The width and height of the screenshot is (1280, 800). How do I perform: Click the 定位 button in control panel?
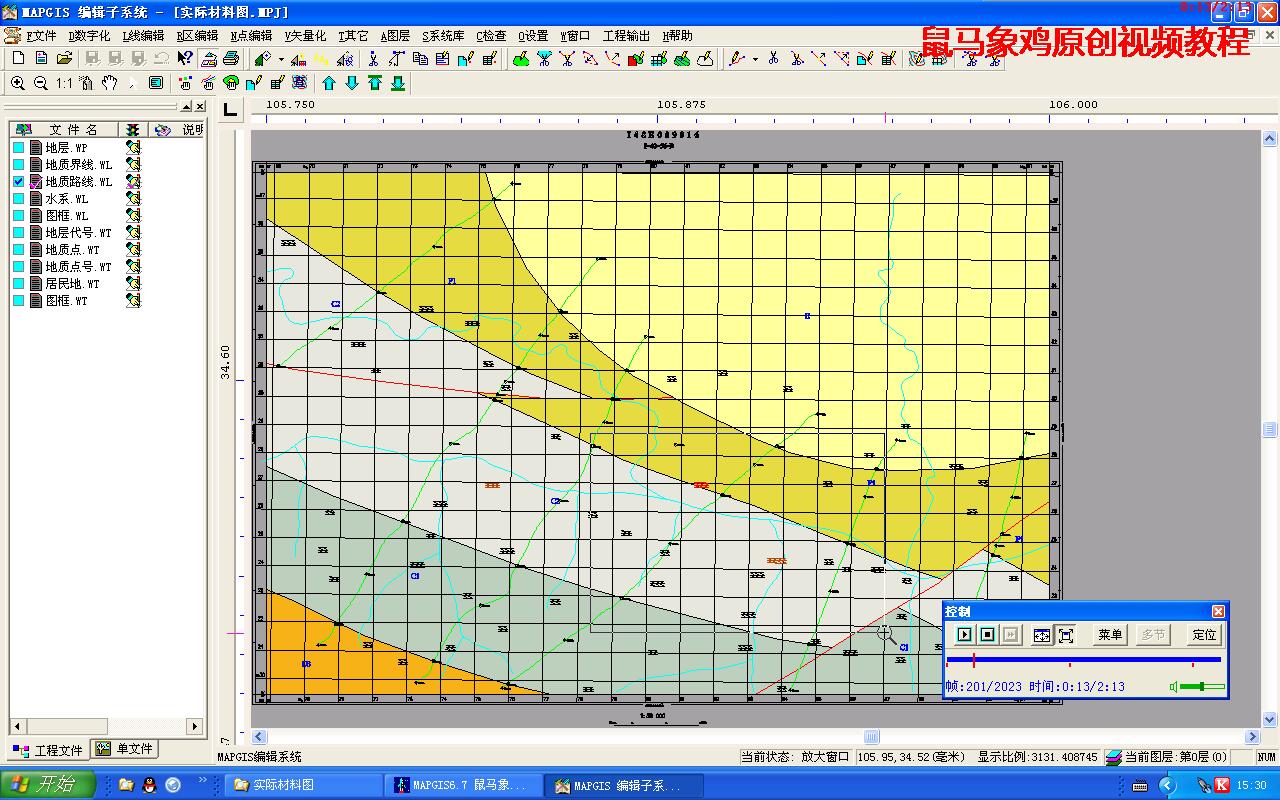tap(1205, 635)
